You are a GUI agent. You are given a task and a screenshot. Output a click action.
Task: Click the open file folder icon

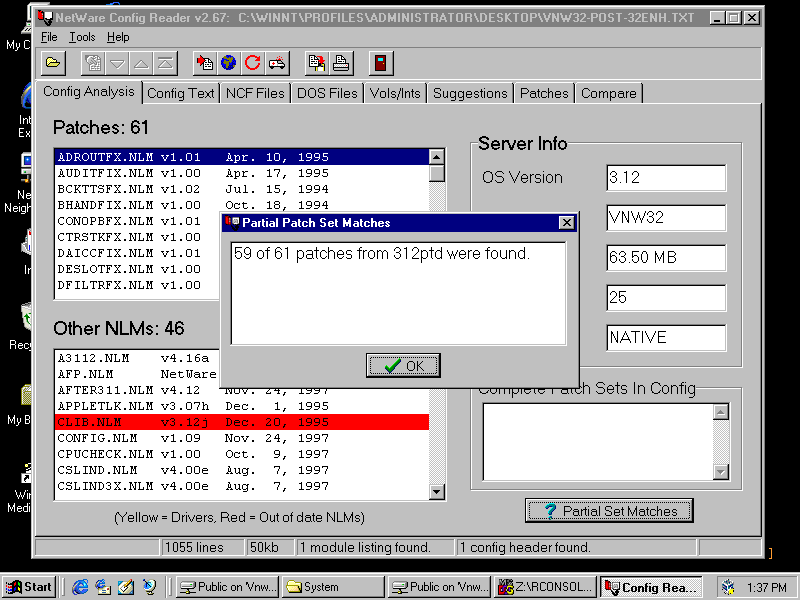click(x=53, y=63)
